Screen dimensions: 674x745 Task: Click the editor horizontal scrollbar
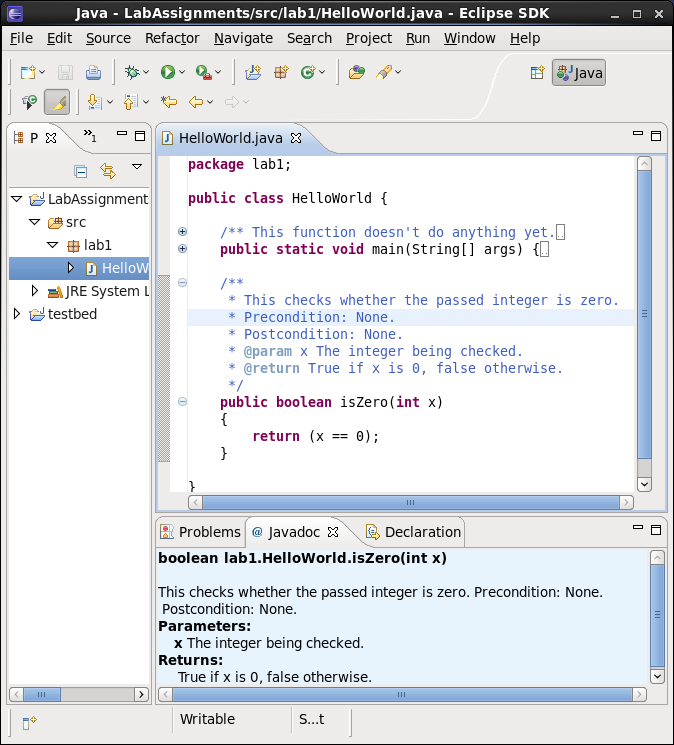coord(410,502)
